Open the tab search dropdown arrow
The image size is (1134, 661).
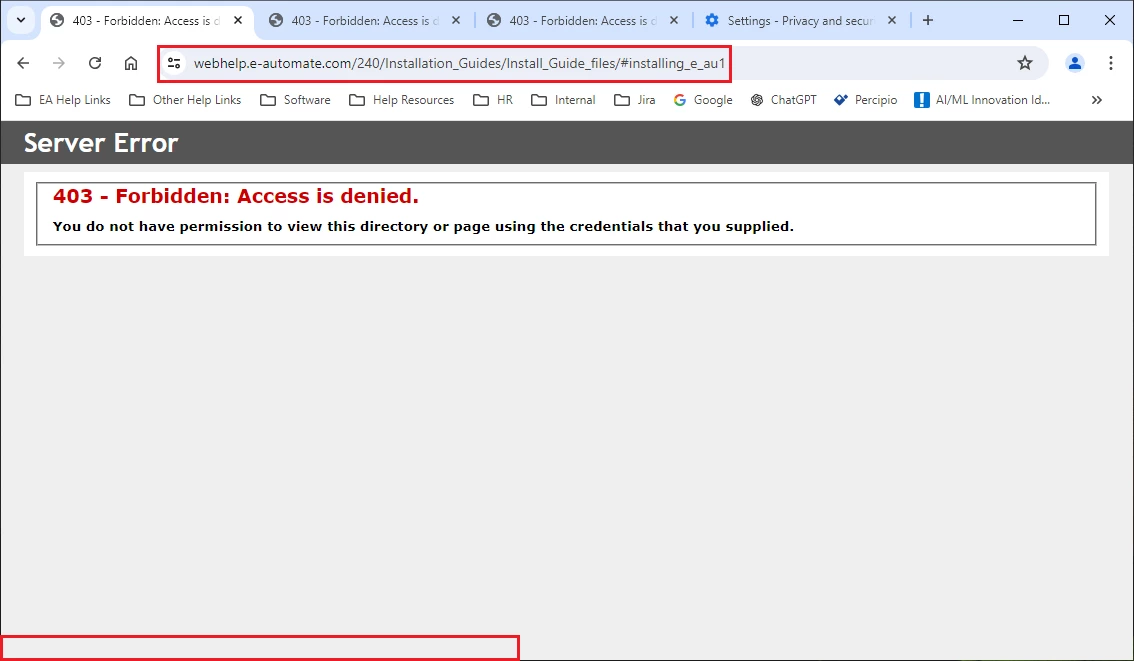(21, 20)
